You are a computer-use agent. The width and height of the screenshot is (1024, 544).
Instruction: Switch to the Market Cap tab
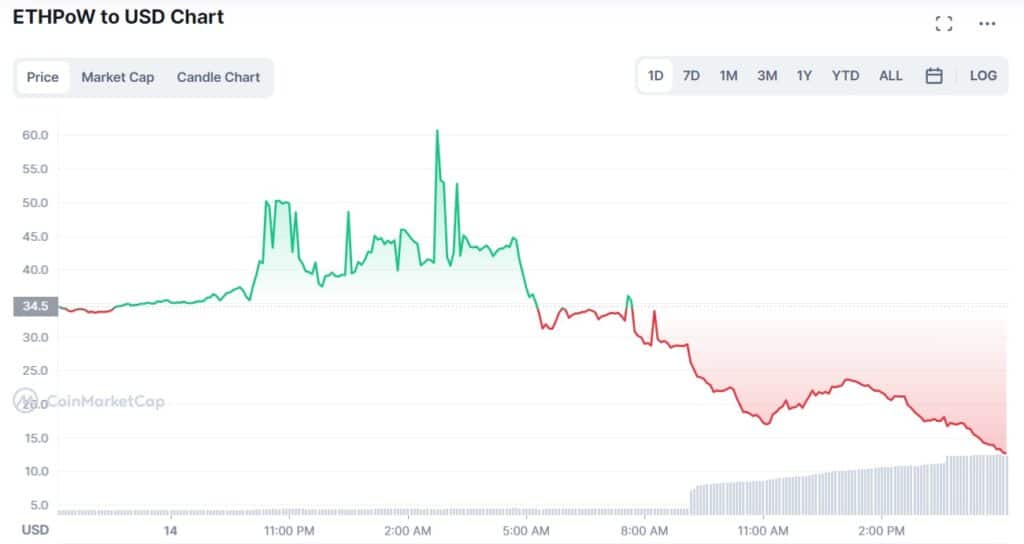[118, 77]
